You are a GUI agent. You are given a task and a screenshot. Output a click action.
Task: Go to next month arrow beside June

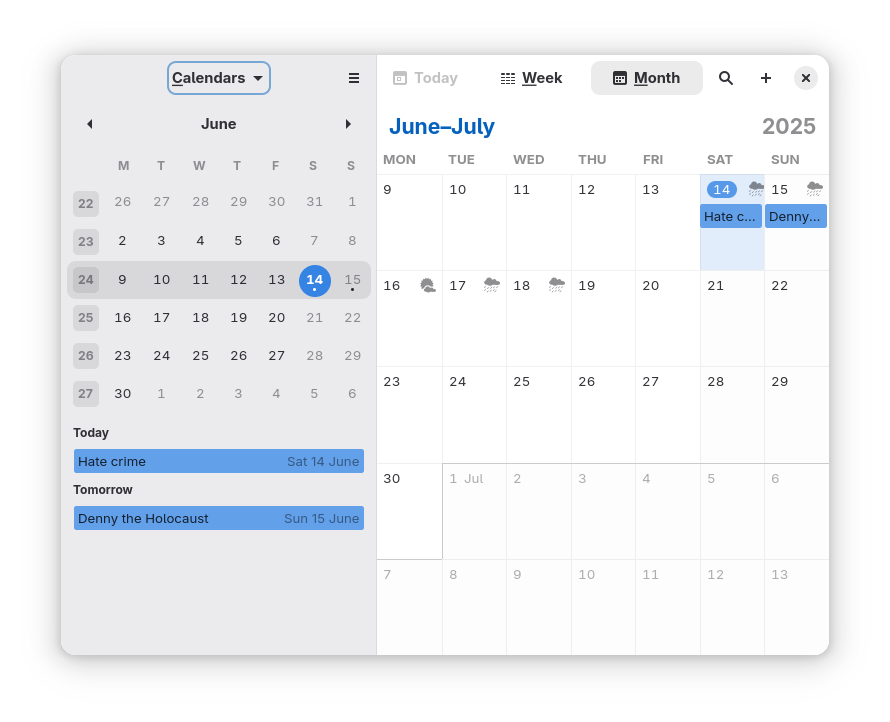click(348, 124)
